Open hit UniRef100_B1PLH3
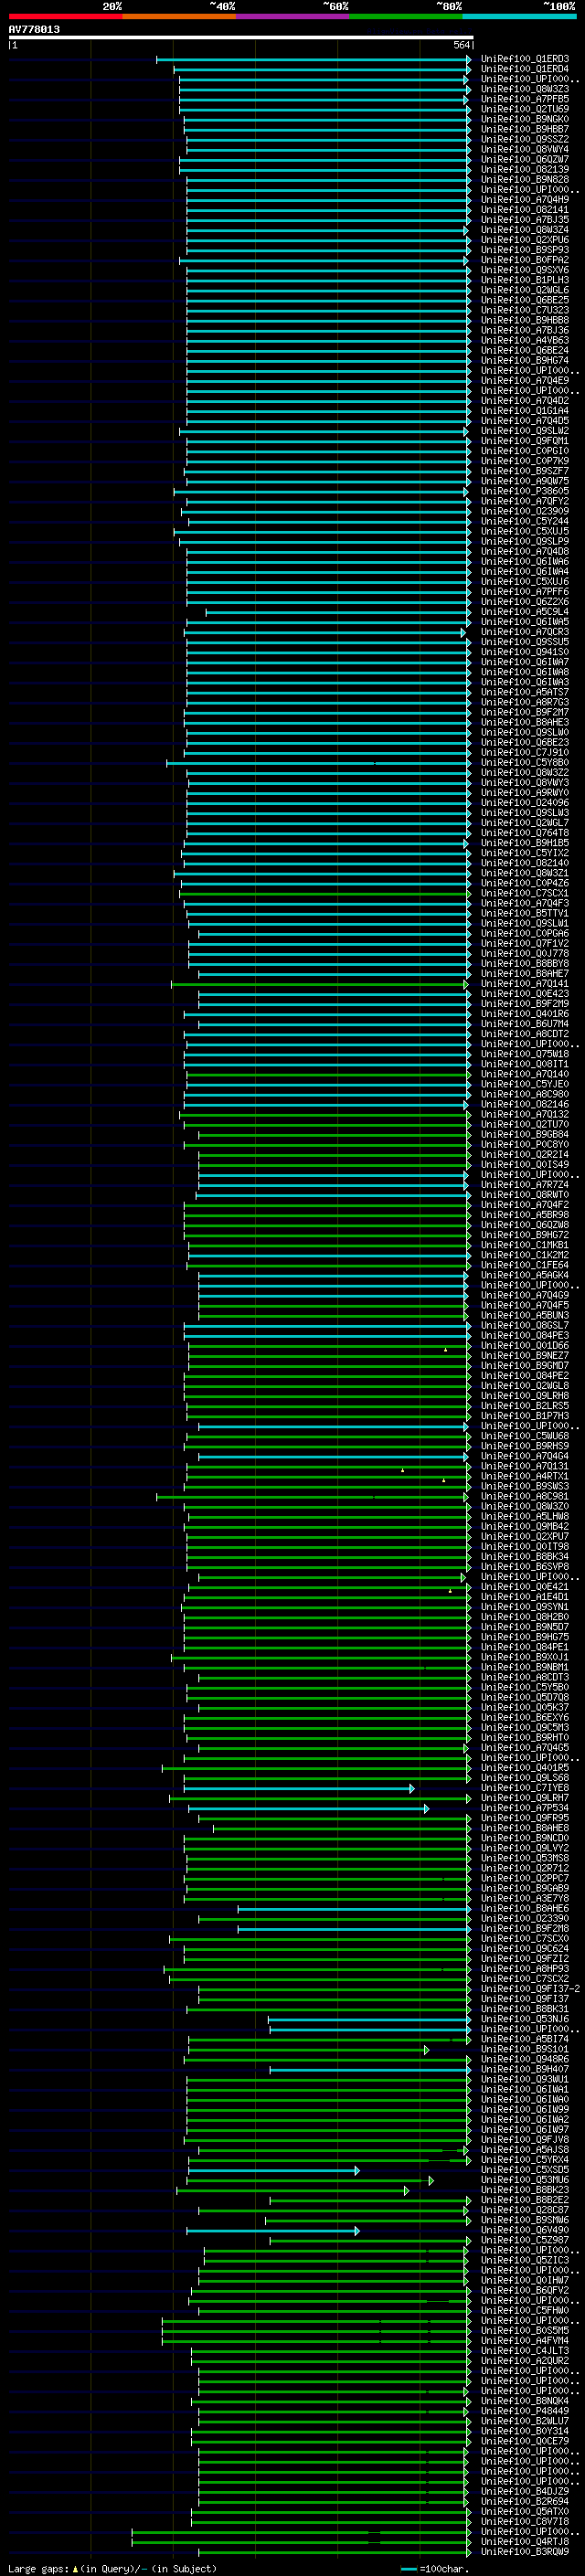 tap(525, 280)
